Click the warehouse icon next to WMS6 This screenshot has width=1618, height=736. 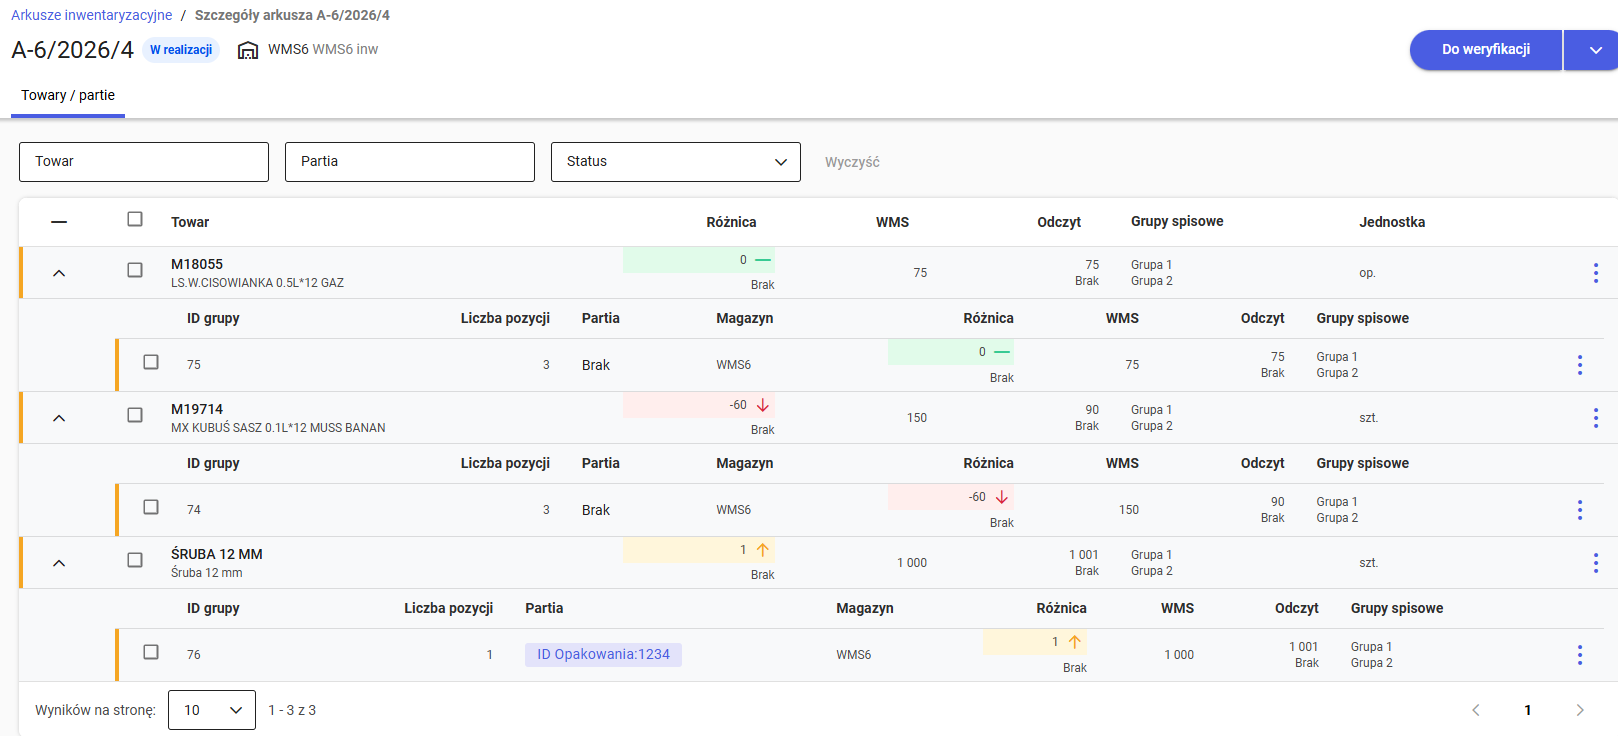click(248, 50)
